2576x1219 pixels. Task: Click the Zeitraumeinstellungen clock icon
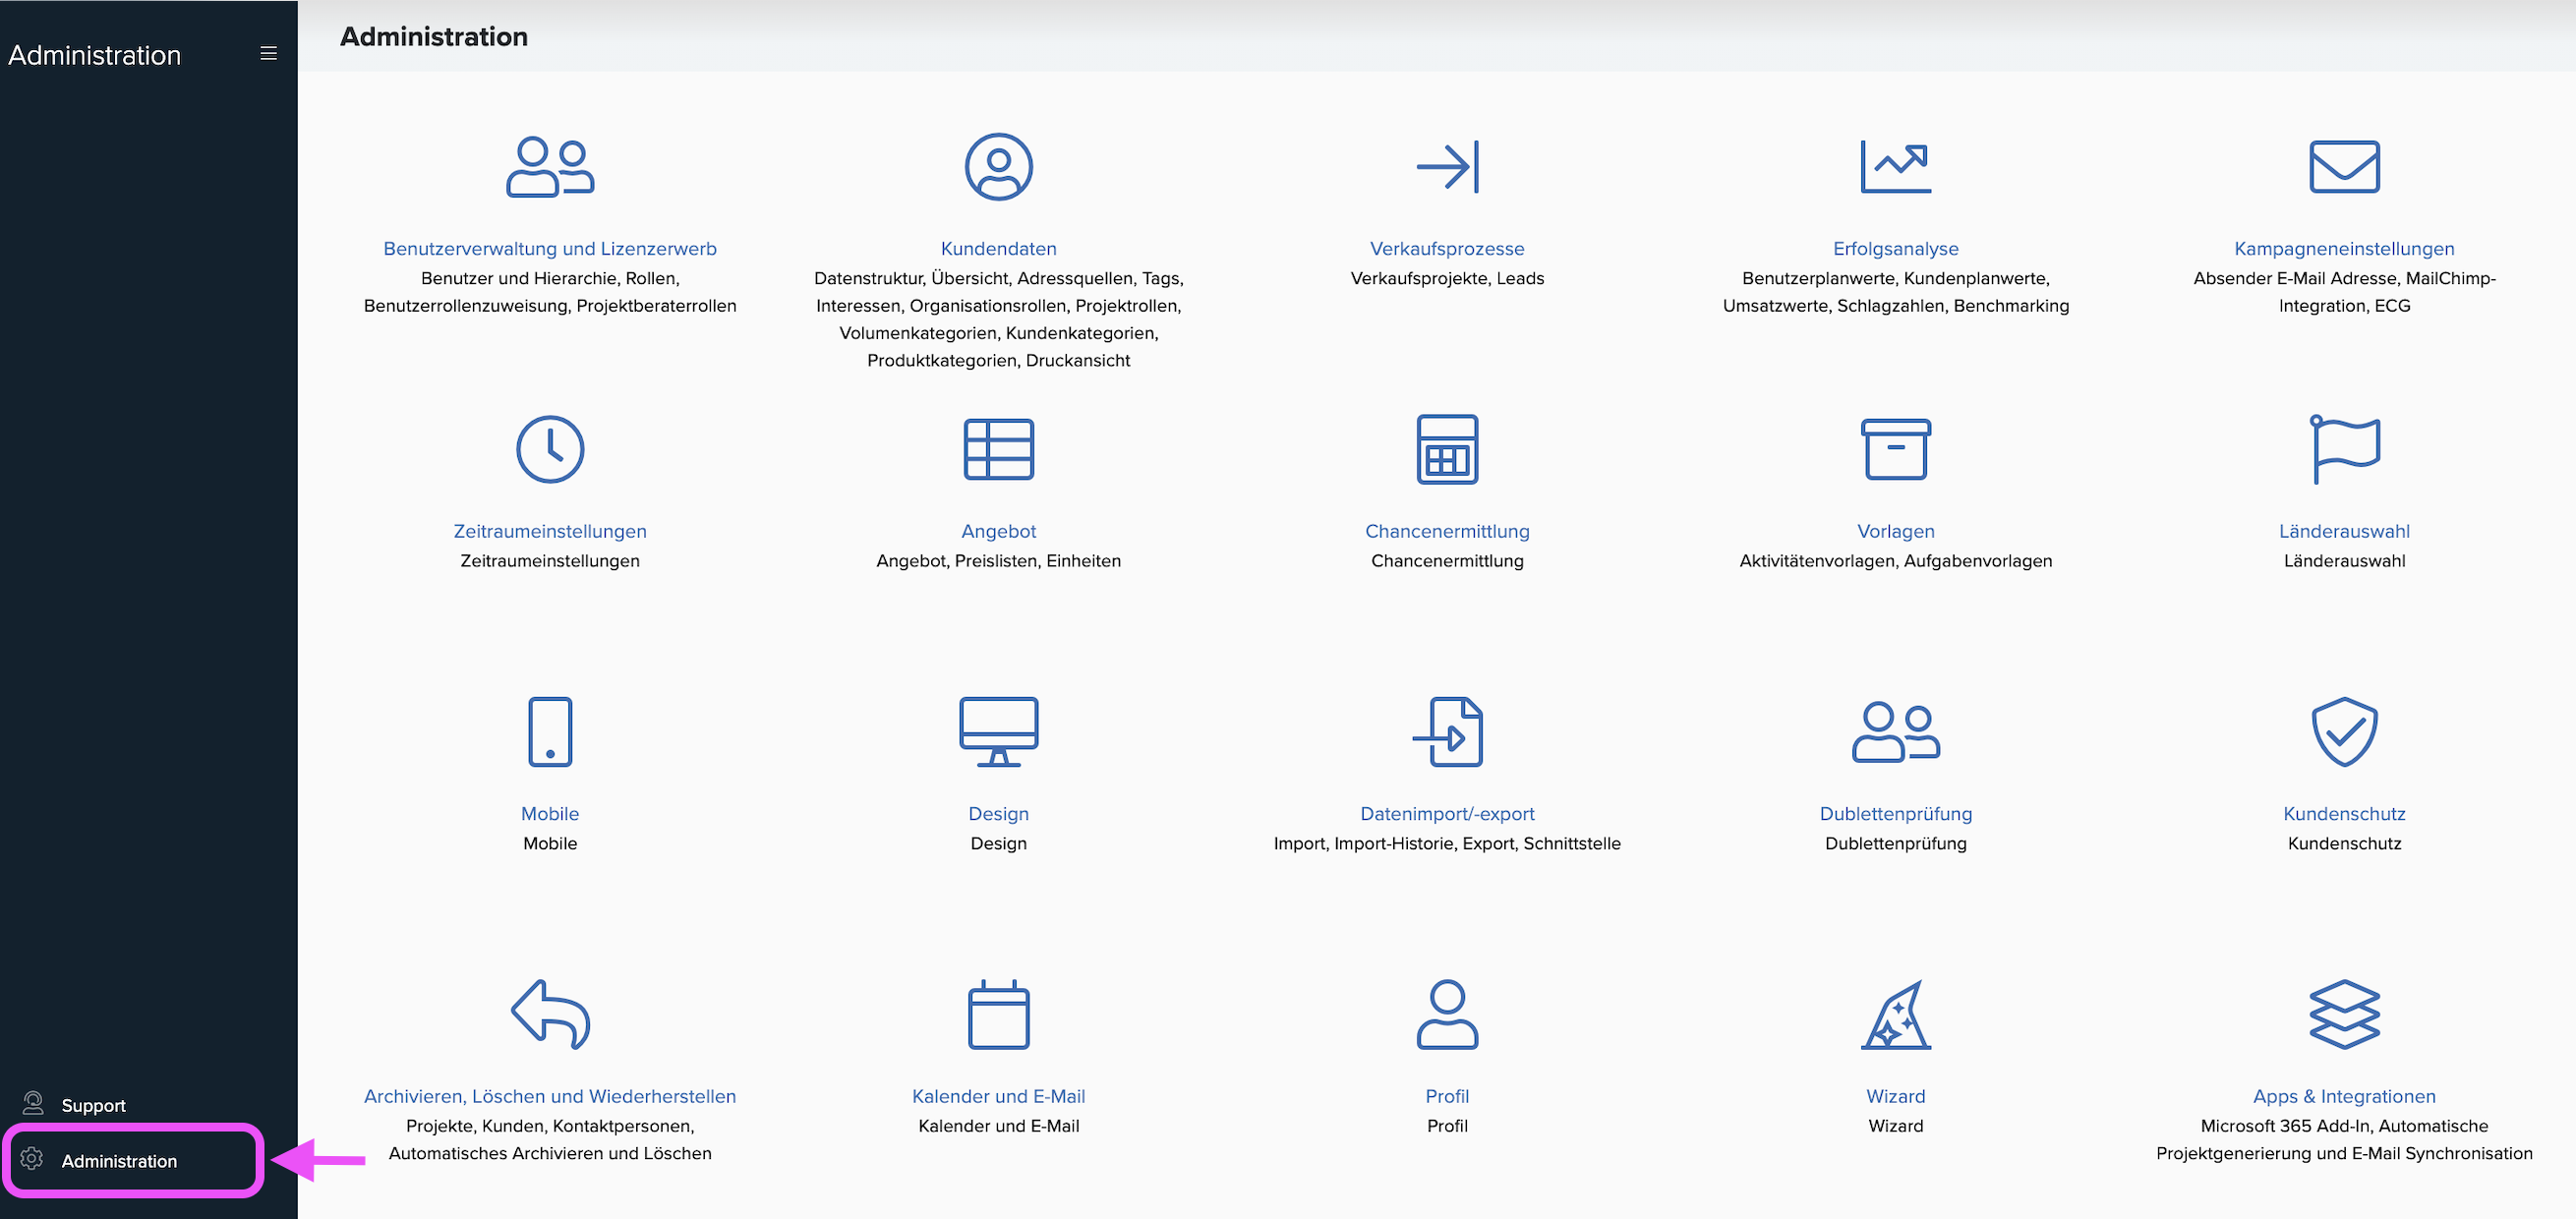point(550,449)
